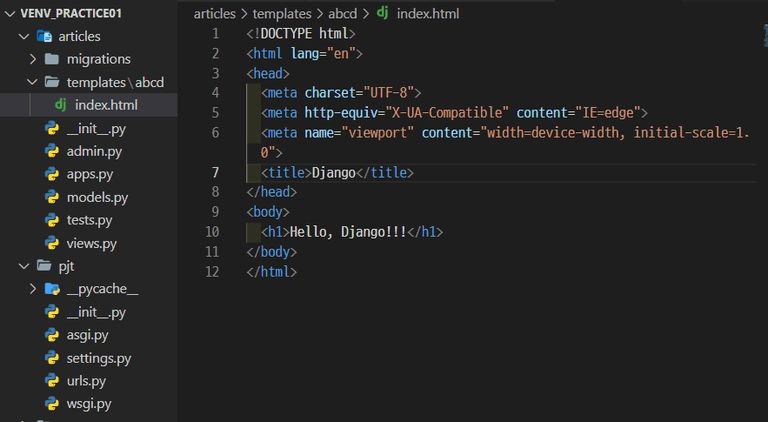
Task: Click the Python icon next to apps.py
Action: tap(52, 174)
